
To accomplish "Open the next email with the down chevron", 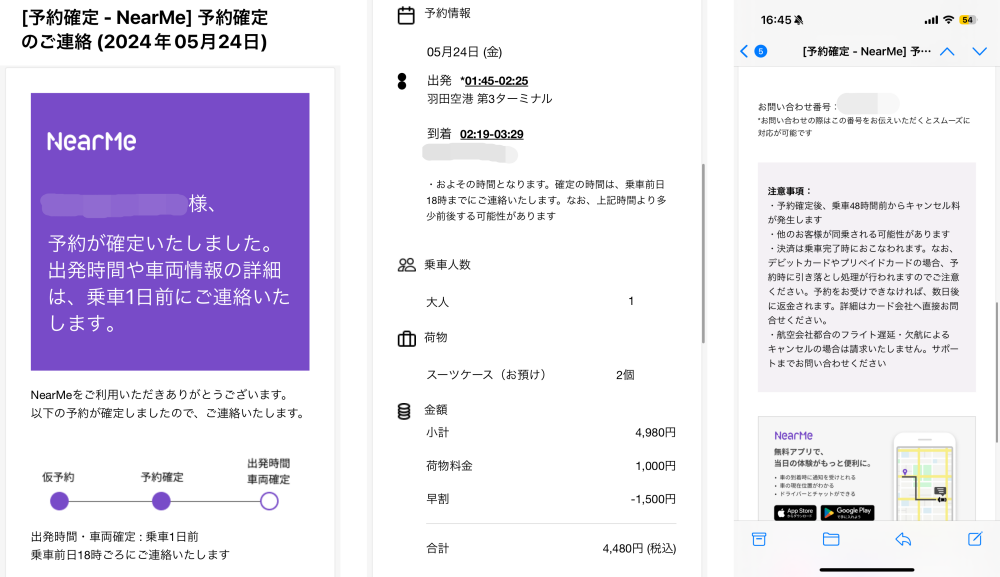I will (980, 51).
